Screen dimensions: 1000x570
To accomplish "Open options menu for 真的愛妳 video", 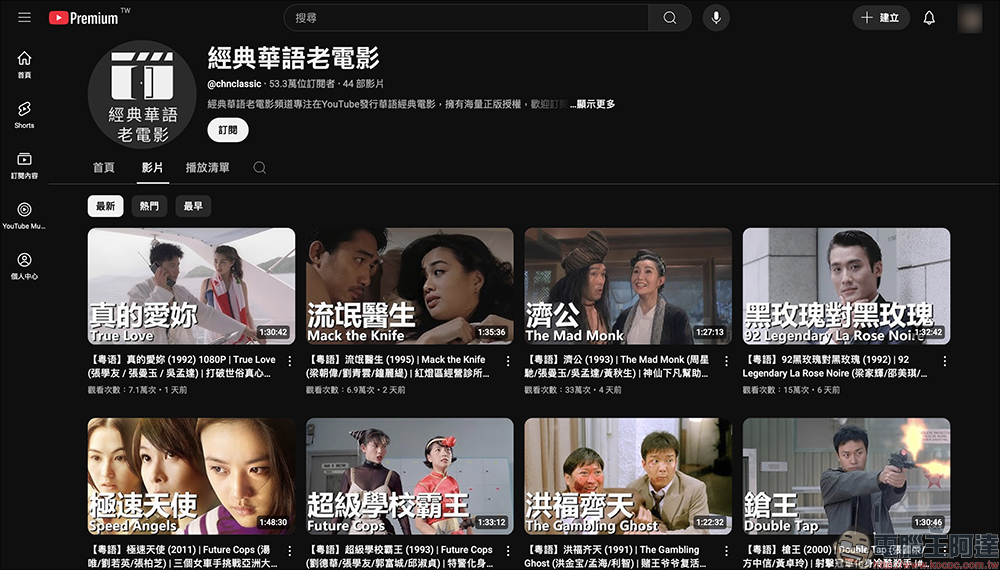I will [290, 362].
